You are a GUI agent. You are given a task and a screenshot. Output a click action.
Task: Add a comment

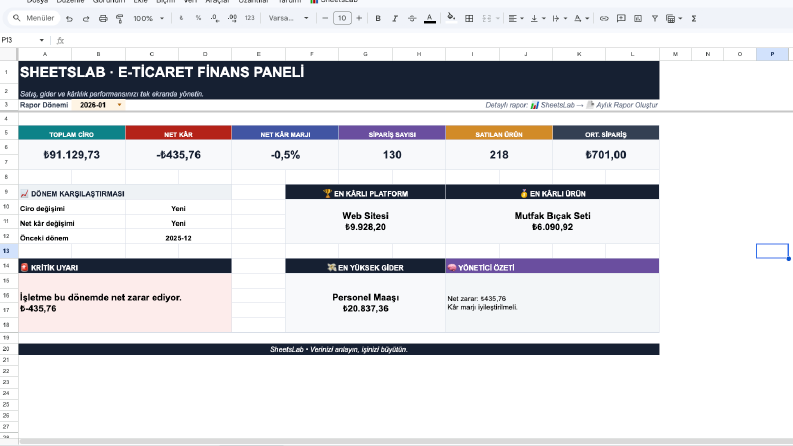(x=621, y=18)
